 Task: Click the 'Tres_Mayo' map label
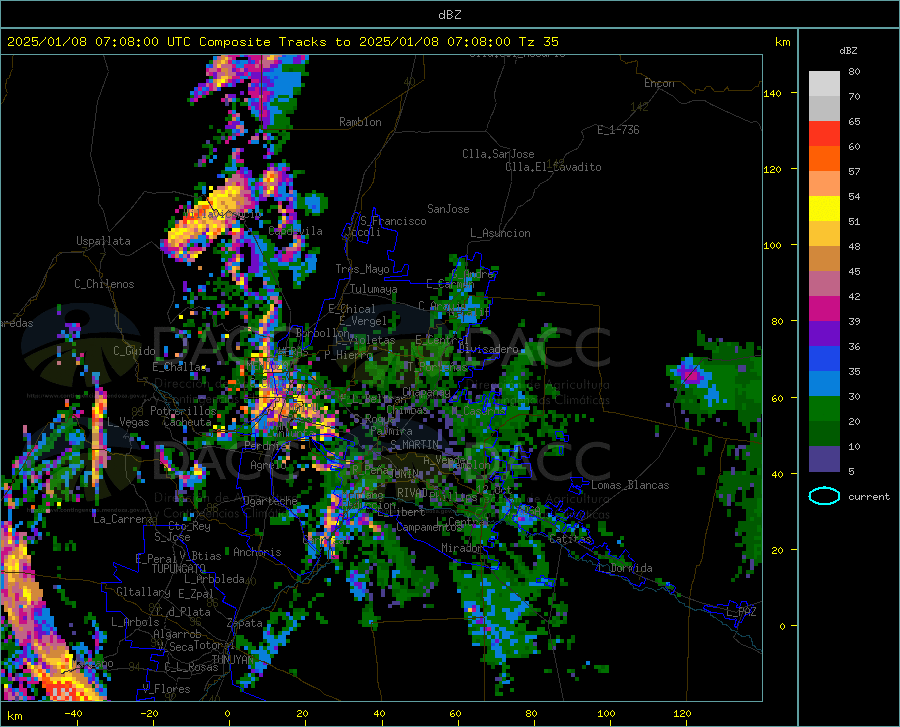coord(362,269)
